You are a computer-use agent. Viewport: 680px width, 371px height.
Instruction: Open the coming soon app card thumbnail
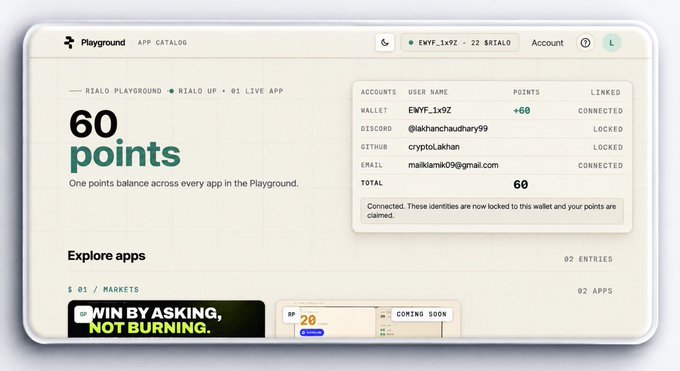[368, 319]
